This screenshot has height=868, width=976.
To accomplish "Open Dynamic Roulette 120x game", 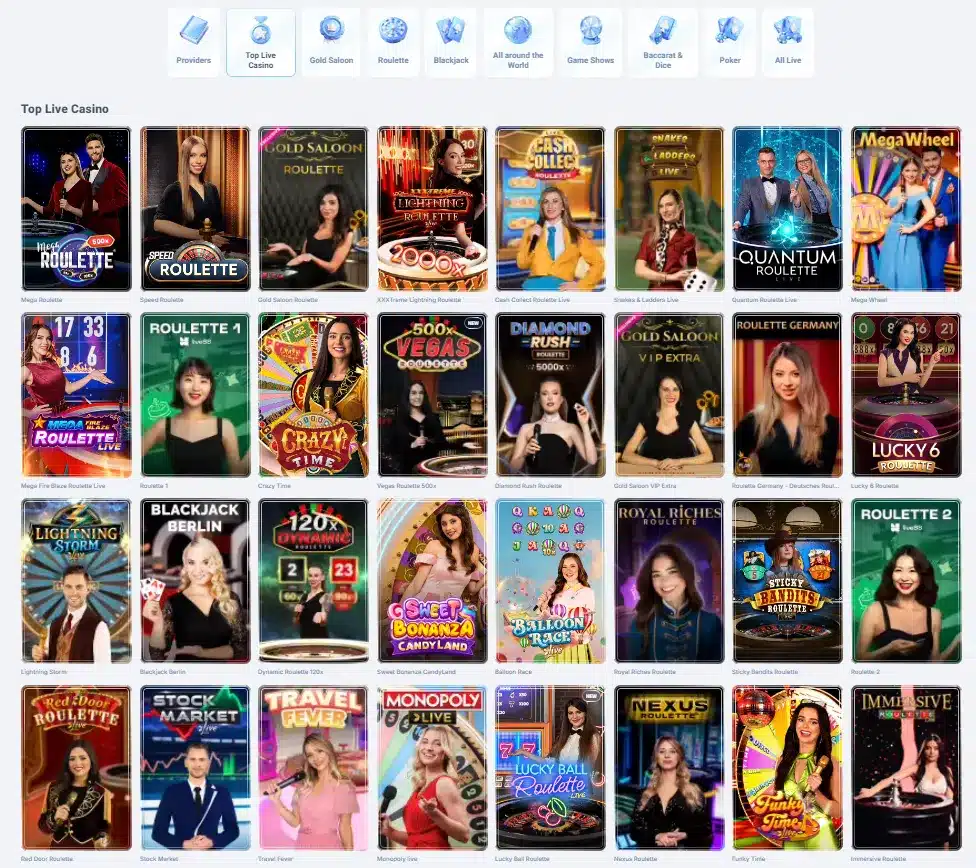I will (x=313, y=581).
